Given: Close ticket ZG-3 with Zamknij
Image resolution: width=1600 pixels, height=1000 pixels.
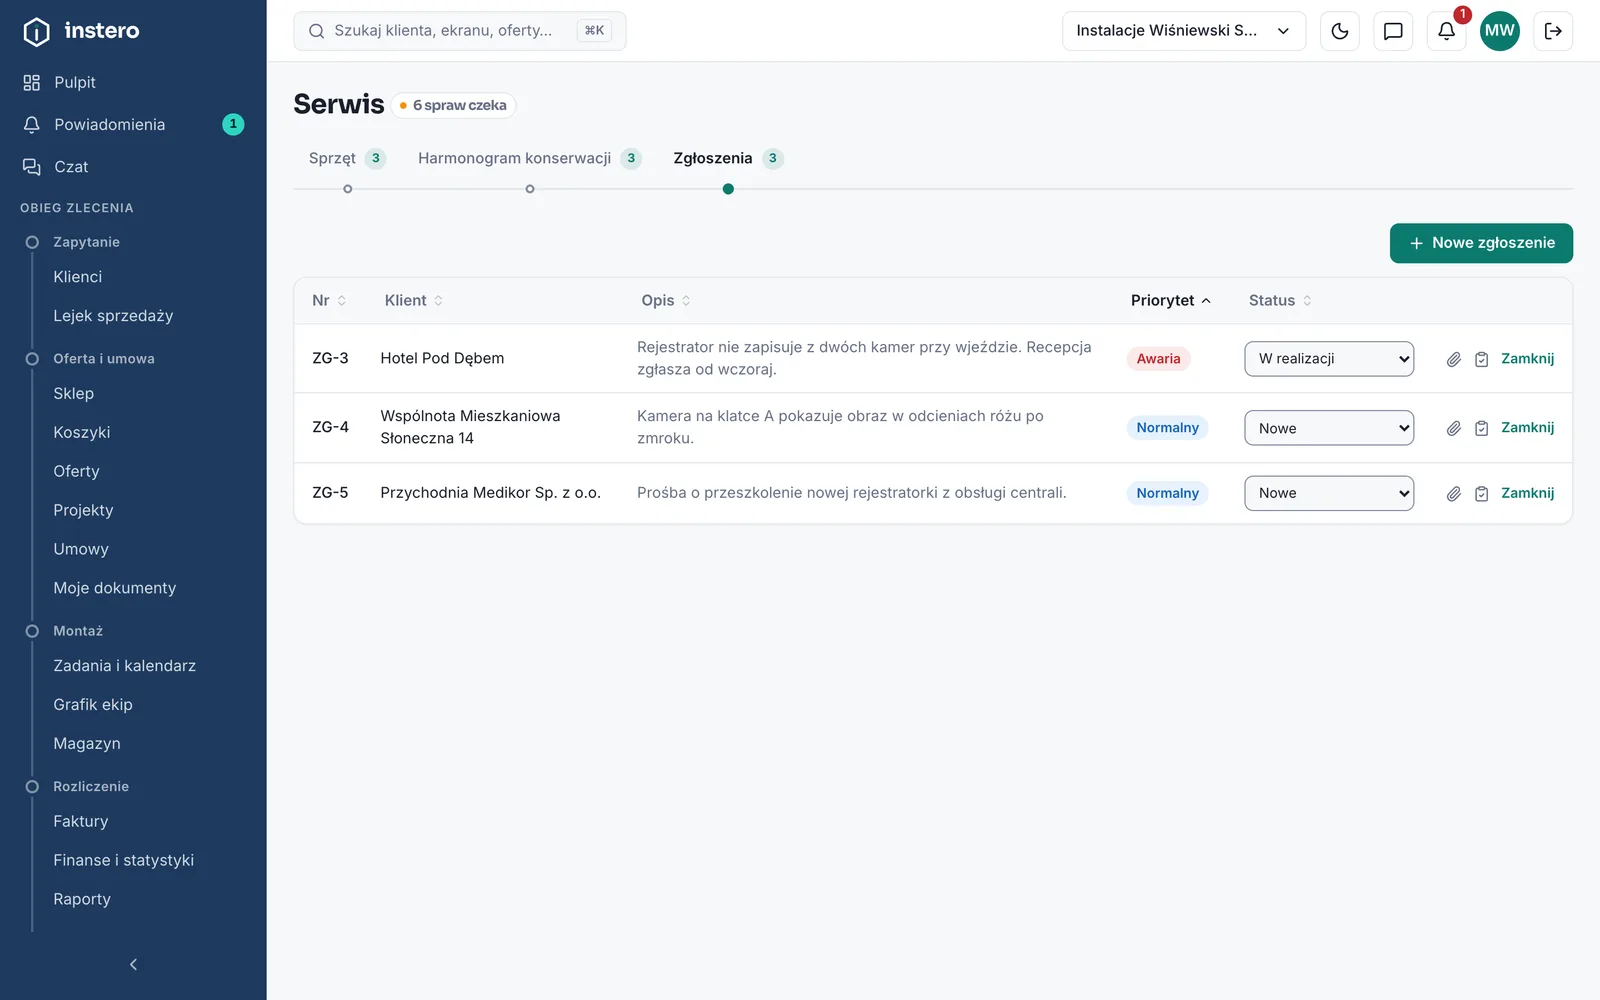Looking at the screenshot, I should tap(1527, 359).
